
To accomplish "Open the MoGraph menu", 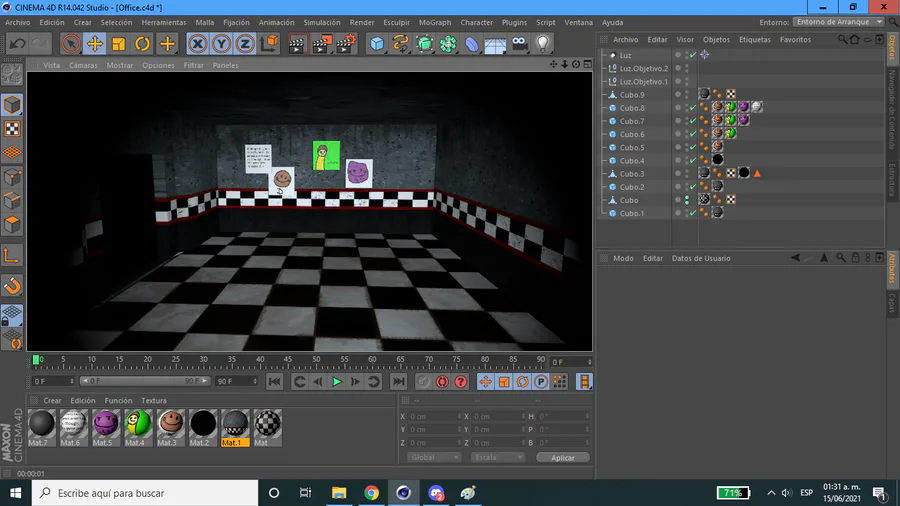I will 435,22.
